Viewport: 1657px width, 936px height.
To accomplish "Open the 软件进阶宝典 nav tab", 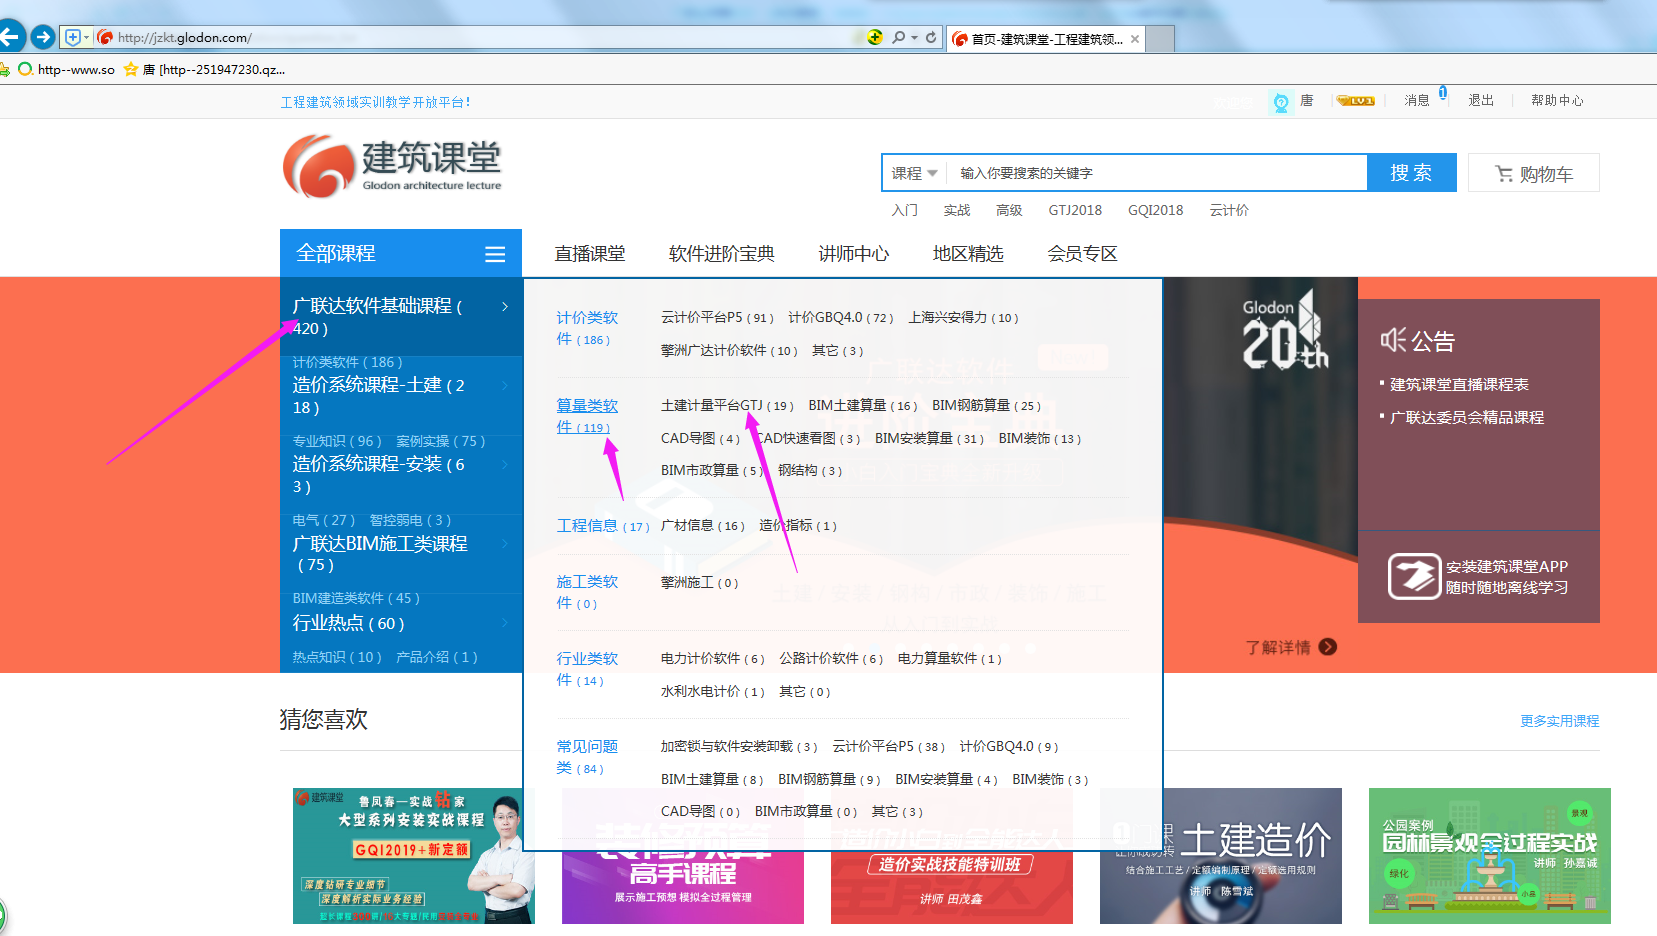I will click(x=722, y=254).
